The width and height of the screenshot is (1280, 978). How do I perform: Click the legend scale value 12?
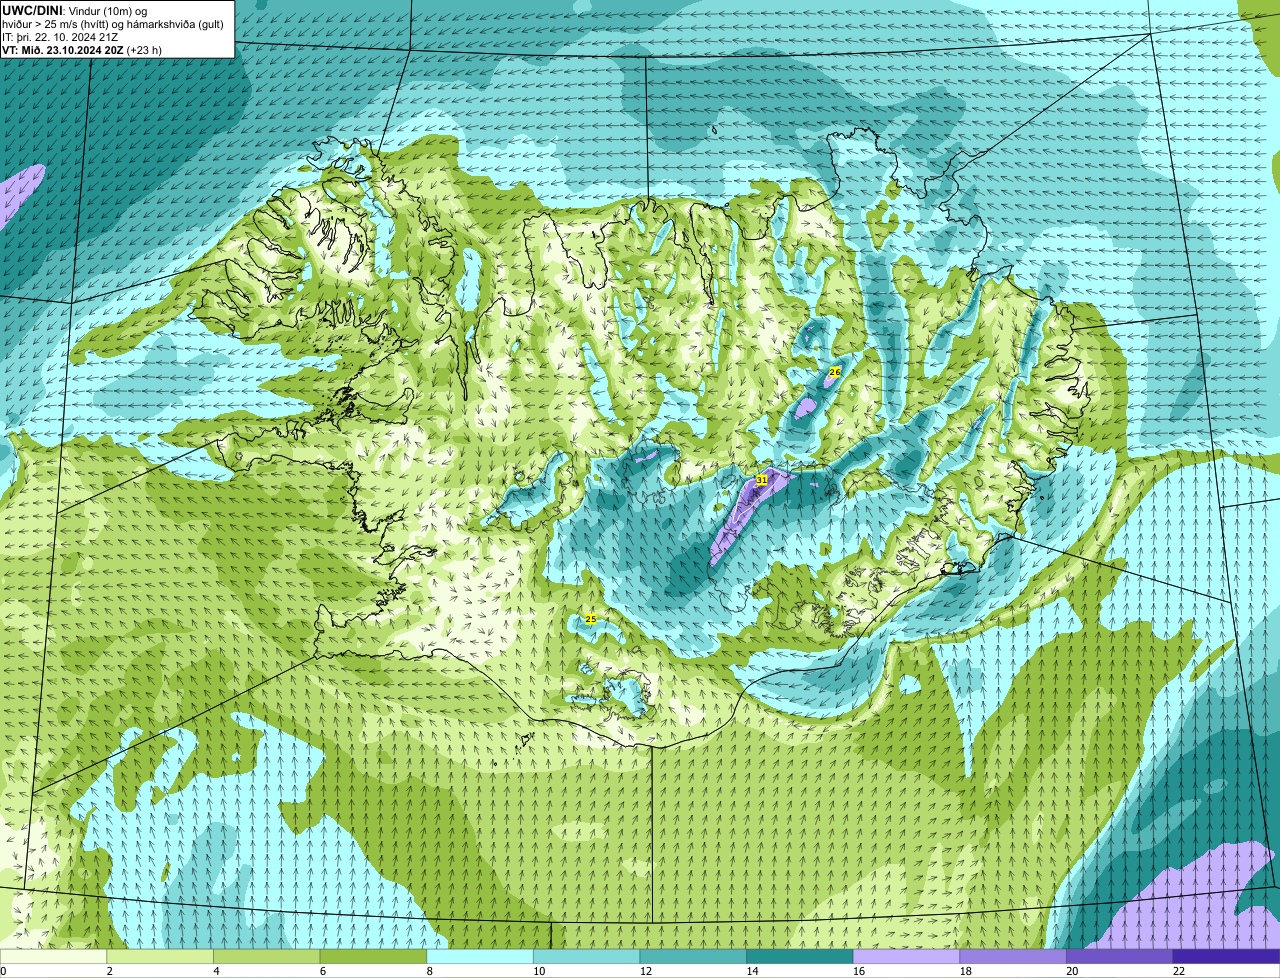tap(645, 970)
